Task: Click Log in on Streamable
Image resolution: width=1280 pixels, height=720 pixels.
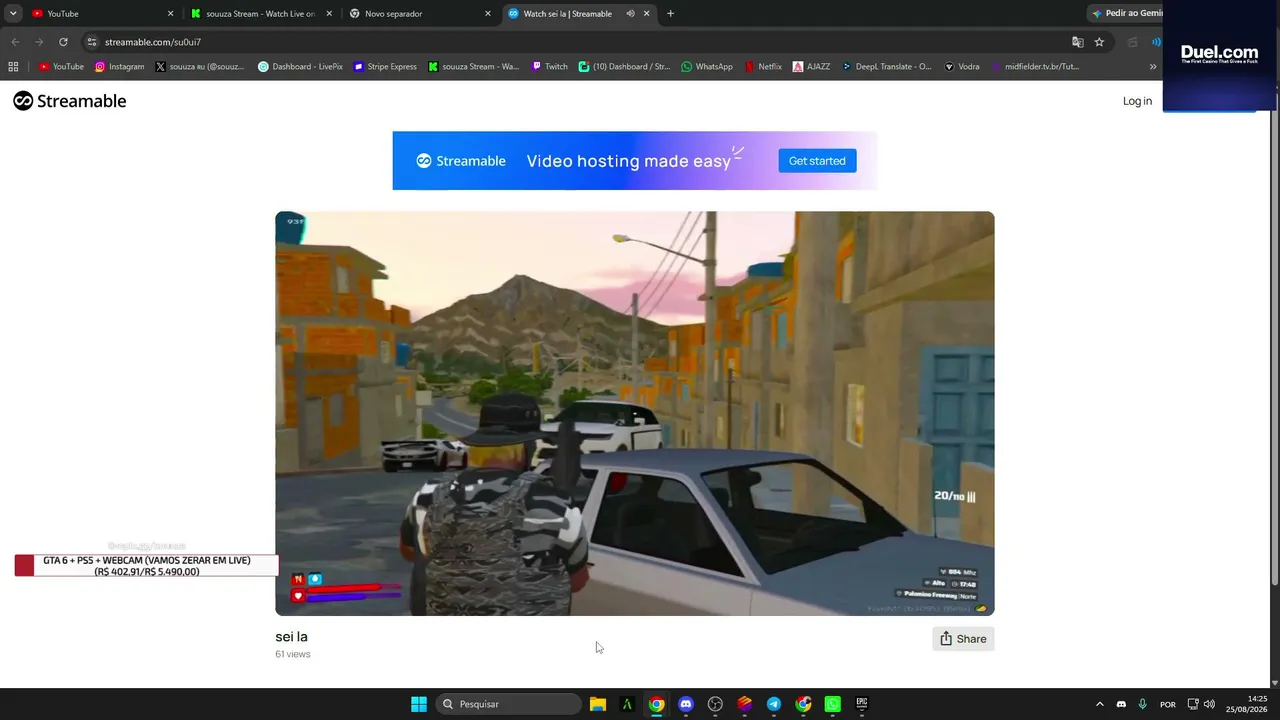Action: point(1137,101)
